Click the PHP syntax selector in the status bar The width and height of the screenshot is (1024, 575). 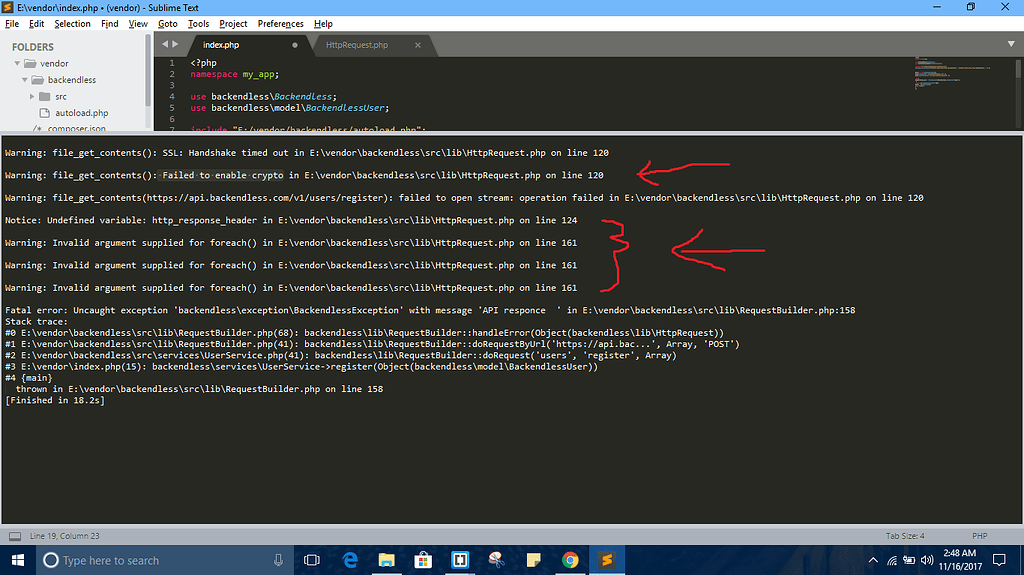pos(981,536)
